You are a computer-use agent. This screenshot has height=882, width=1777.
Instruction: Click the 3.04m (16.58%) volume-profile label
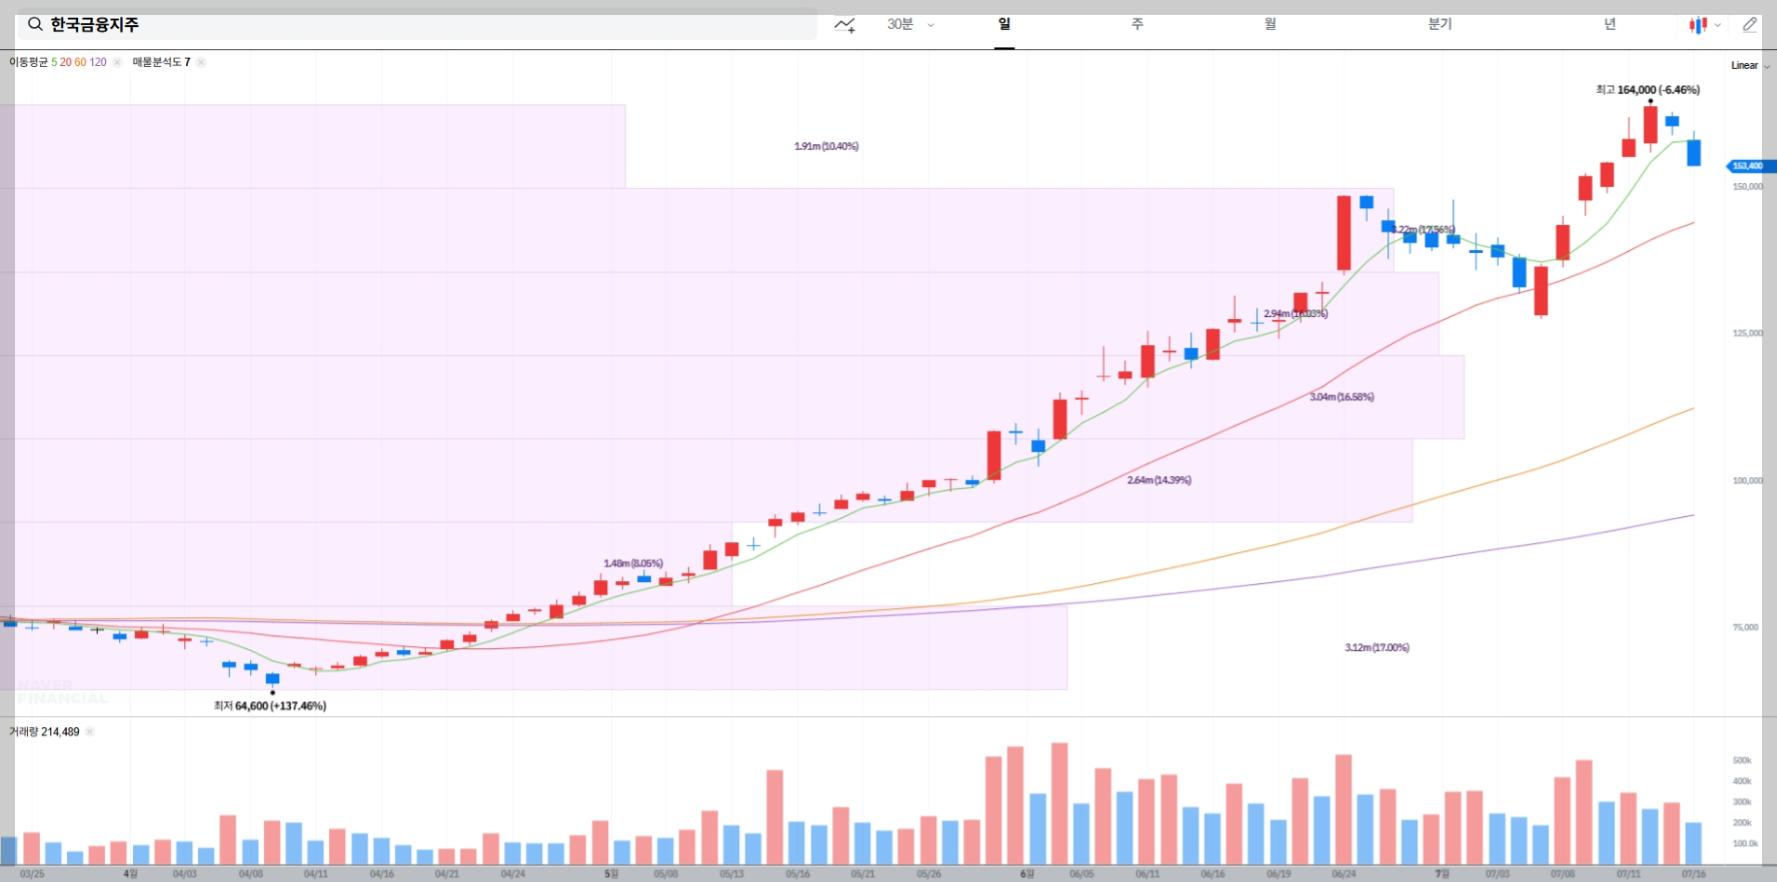(1342, 397)
